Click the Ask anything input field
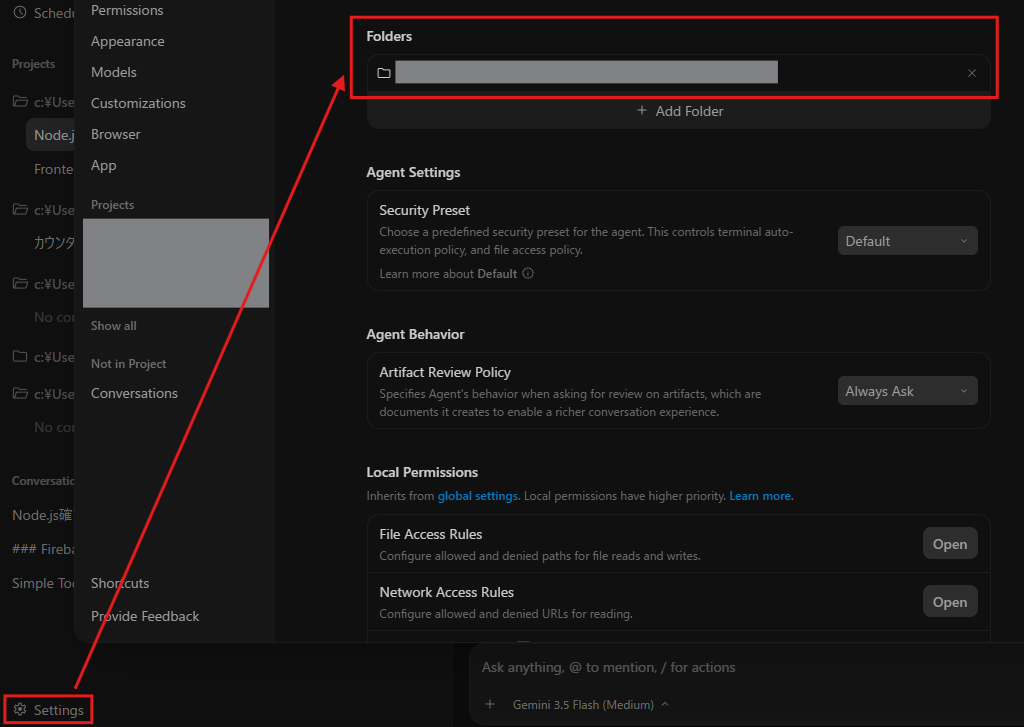 (x=608, y=667)
